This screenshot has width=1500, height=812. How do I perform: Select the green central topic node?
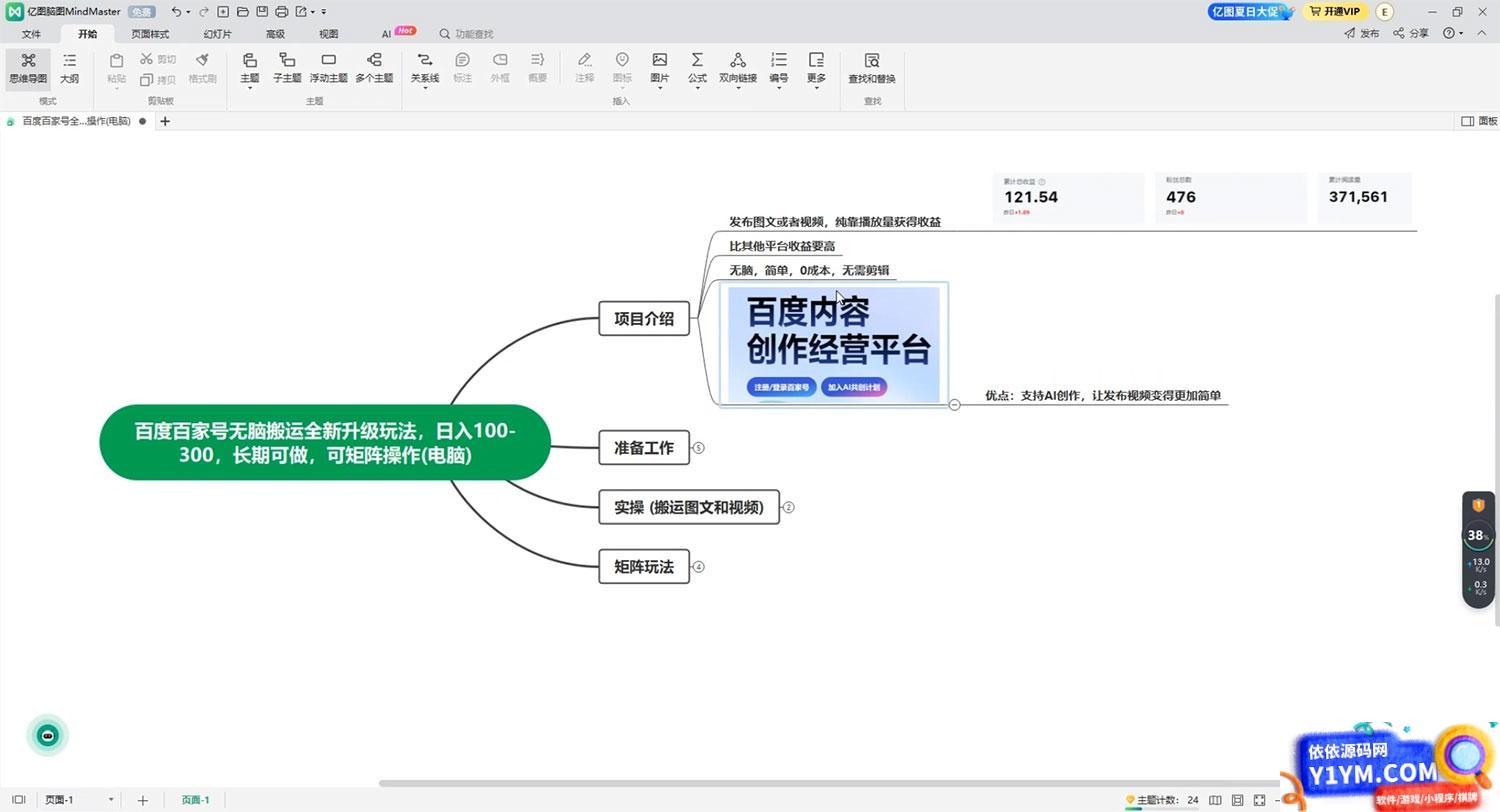pos(325,442)
